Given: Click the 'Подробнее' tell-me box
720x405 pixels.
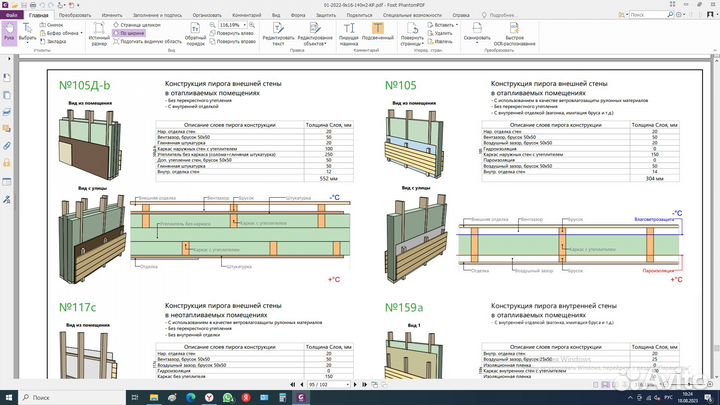Looking at the screenshot, I should 499,15.
